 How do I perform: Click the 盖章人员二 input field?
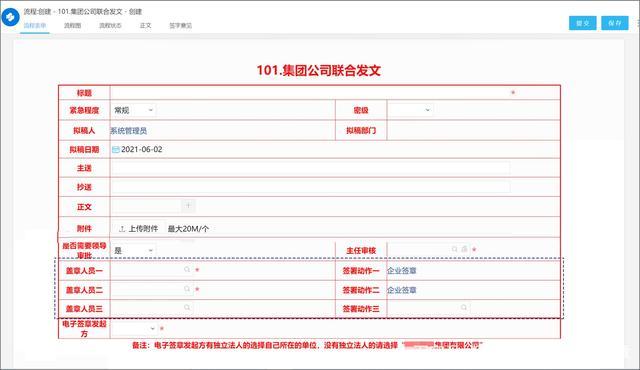[151, 289]
